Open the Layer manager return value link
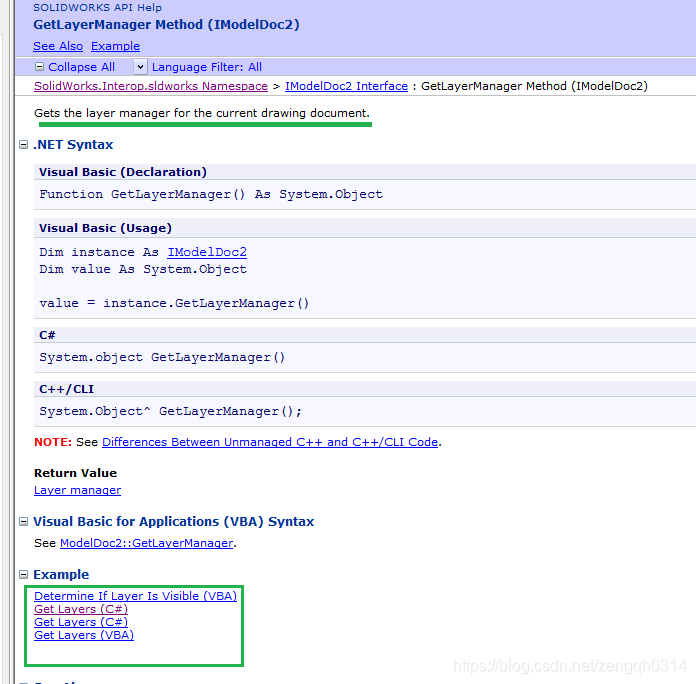Image resolution: width=696 pixels, height=684 pixels. [77, 490]
